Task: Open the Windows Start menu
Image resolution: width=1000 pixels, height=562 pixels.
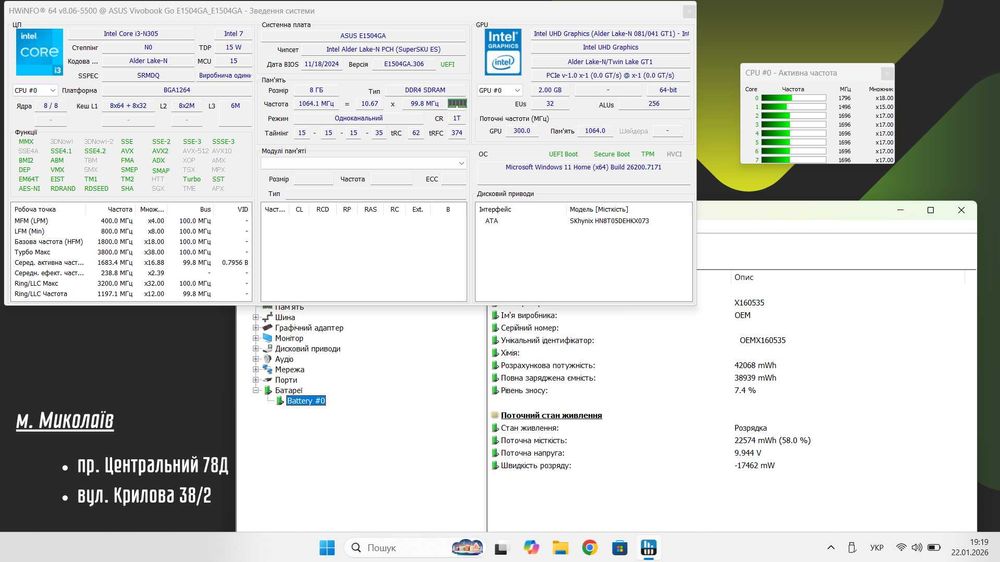Action: pyautogui.click(x=327, y=547)
